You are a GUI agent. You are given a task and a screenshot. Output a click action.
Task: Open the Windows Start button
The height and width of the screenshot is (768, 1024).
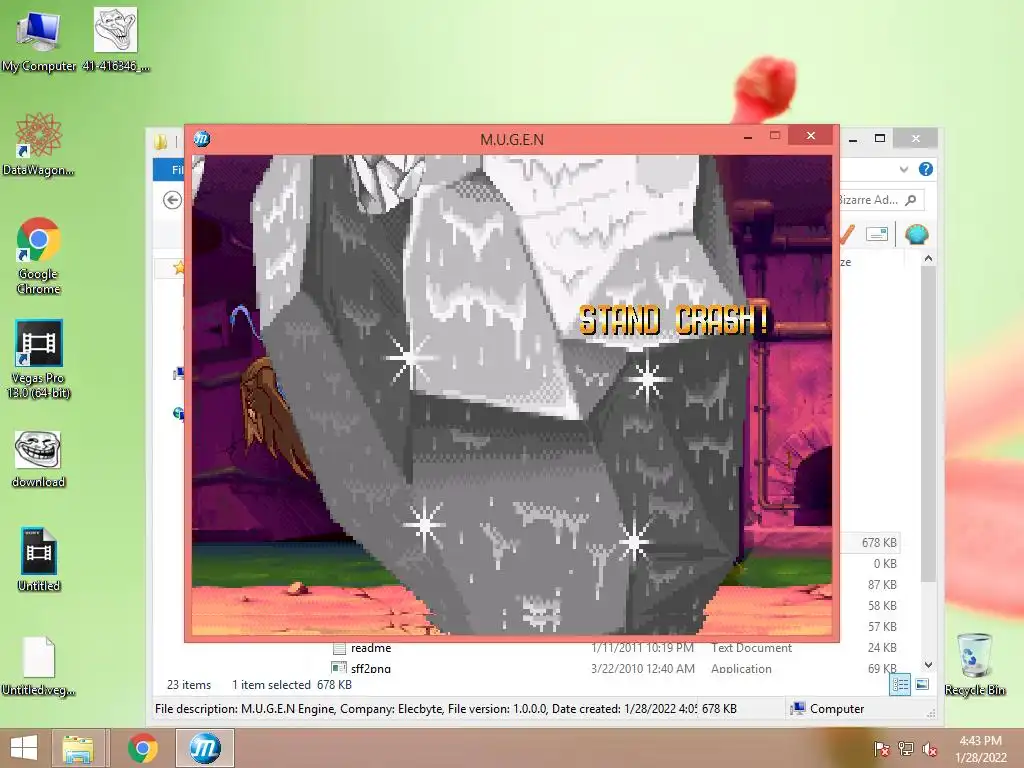(x=24, y=748)
